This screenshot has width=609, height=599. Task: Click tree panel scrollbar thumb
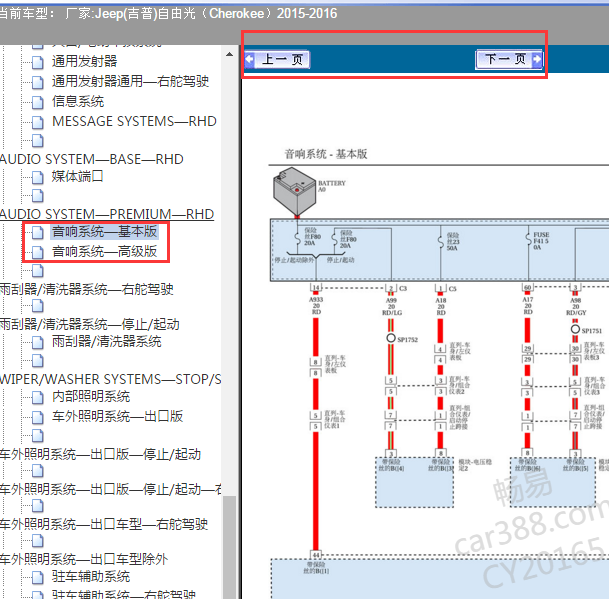(x=230, y=547)
